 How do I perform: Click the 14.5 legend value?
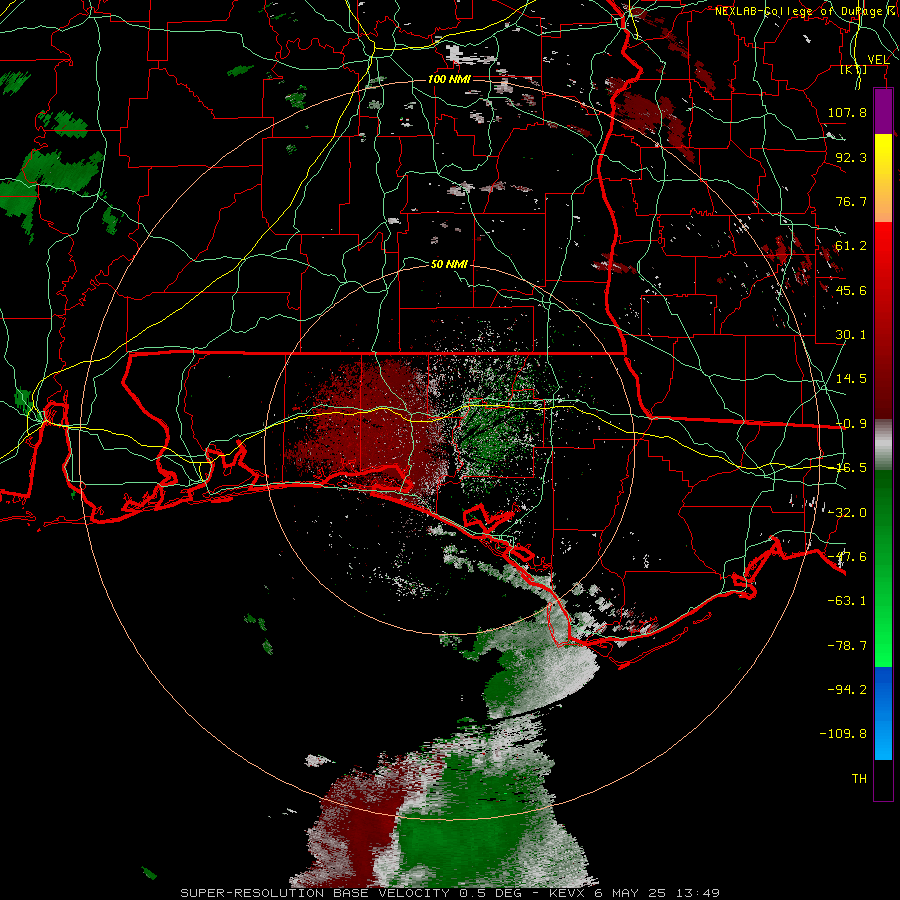click(851, 379)
